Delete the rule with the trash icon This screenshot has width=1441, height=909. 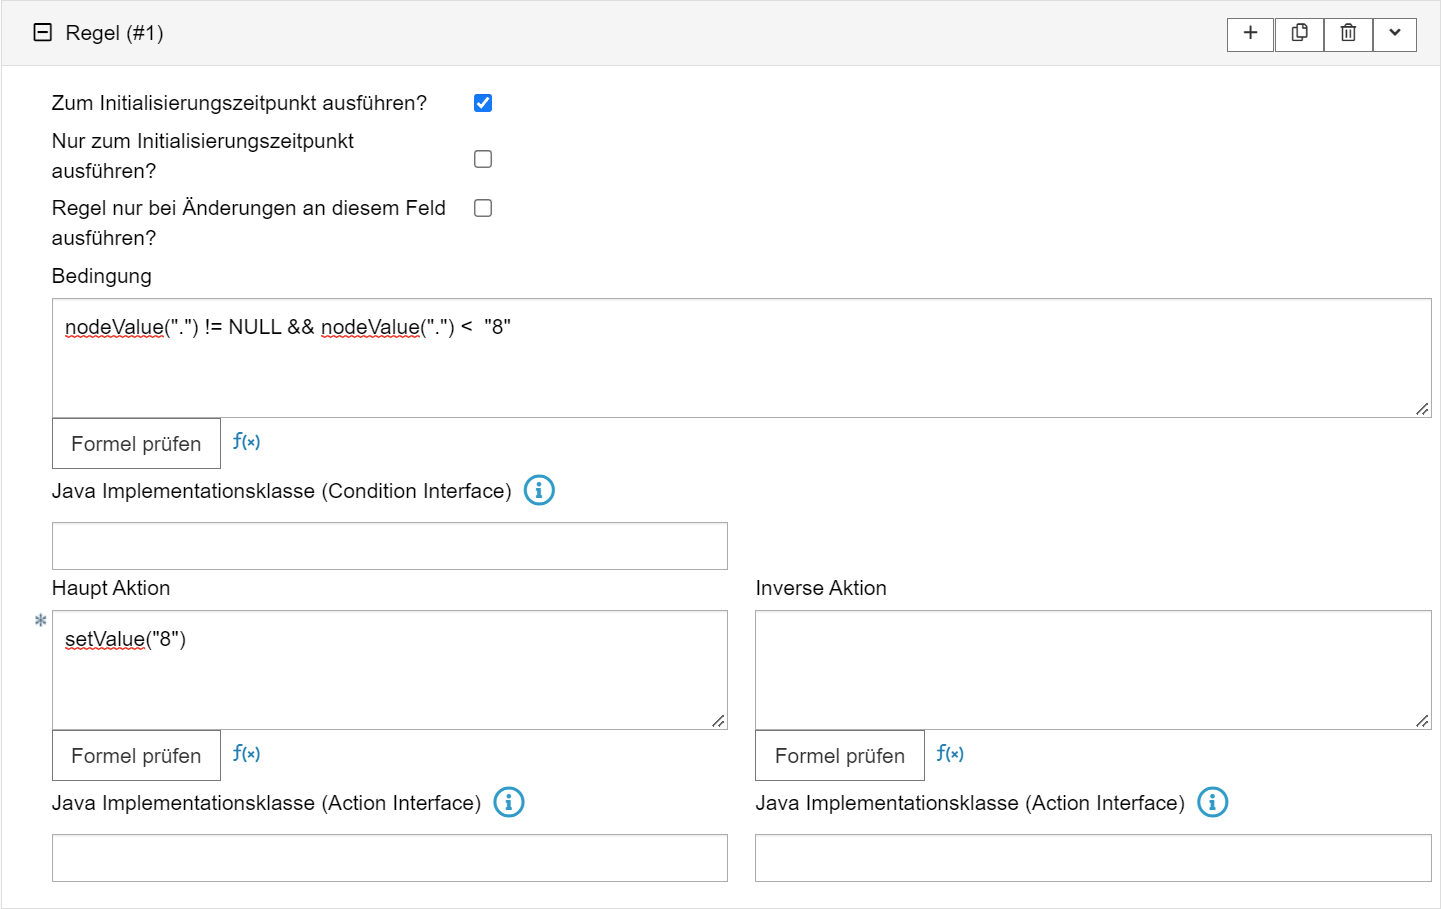coord(1348,33)
